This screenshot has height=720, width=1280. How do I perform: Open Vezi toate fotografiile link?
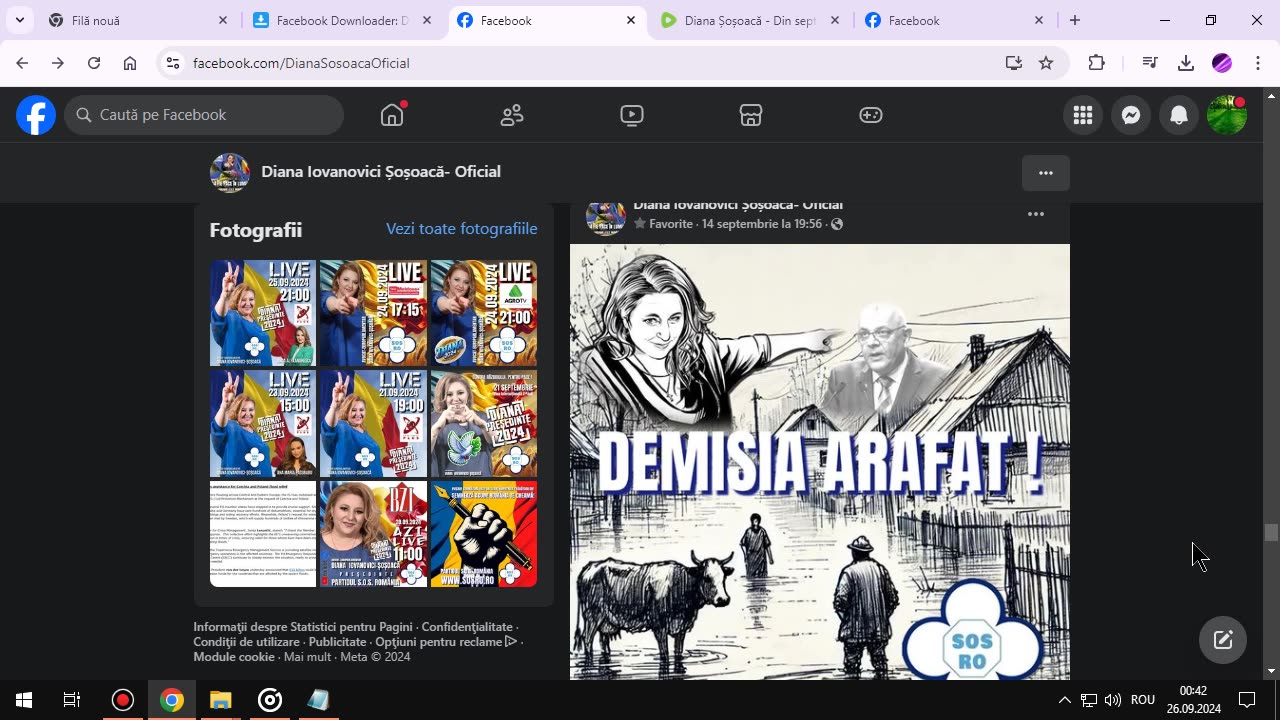(462, 229)
